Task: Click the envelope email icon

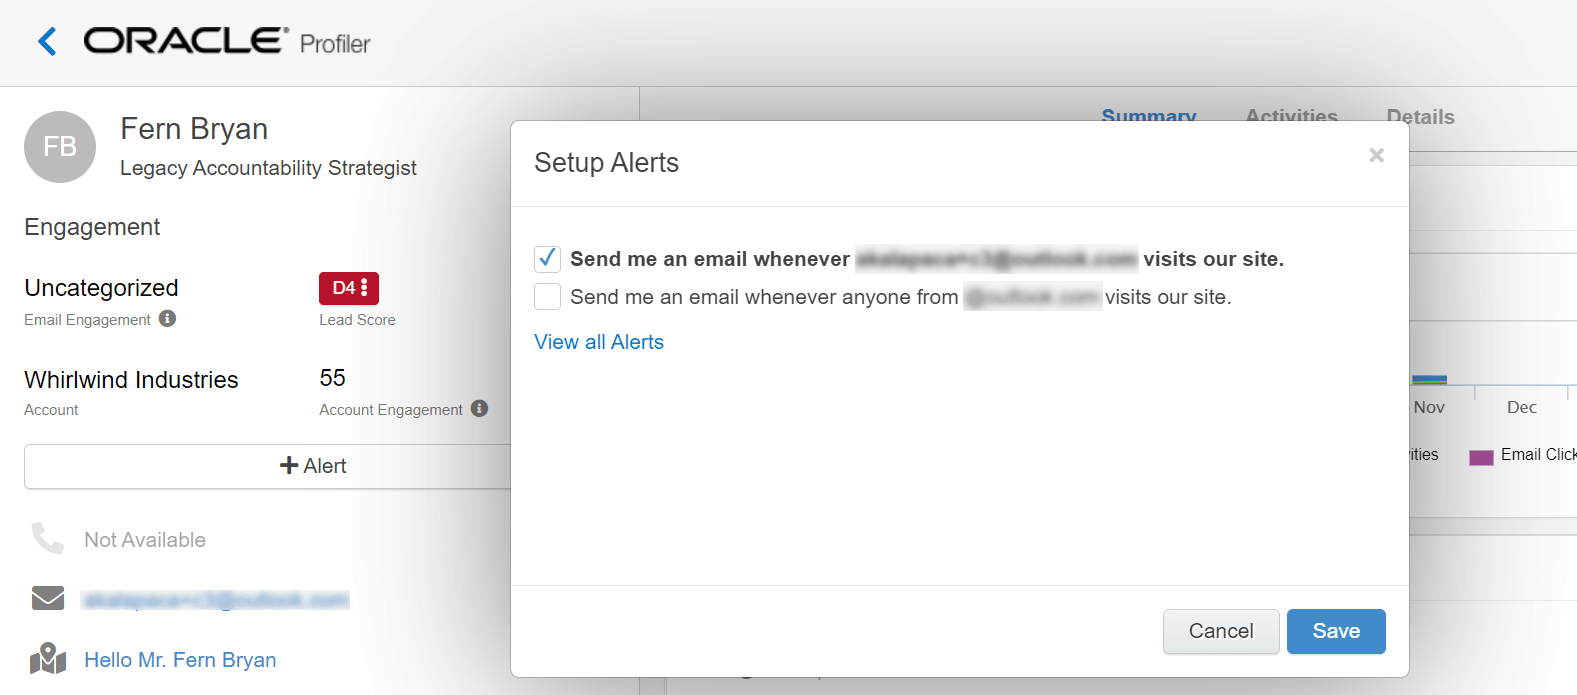Action: pyautogui.click(x=48, y=598)
